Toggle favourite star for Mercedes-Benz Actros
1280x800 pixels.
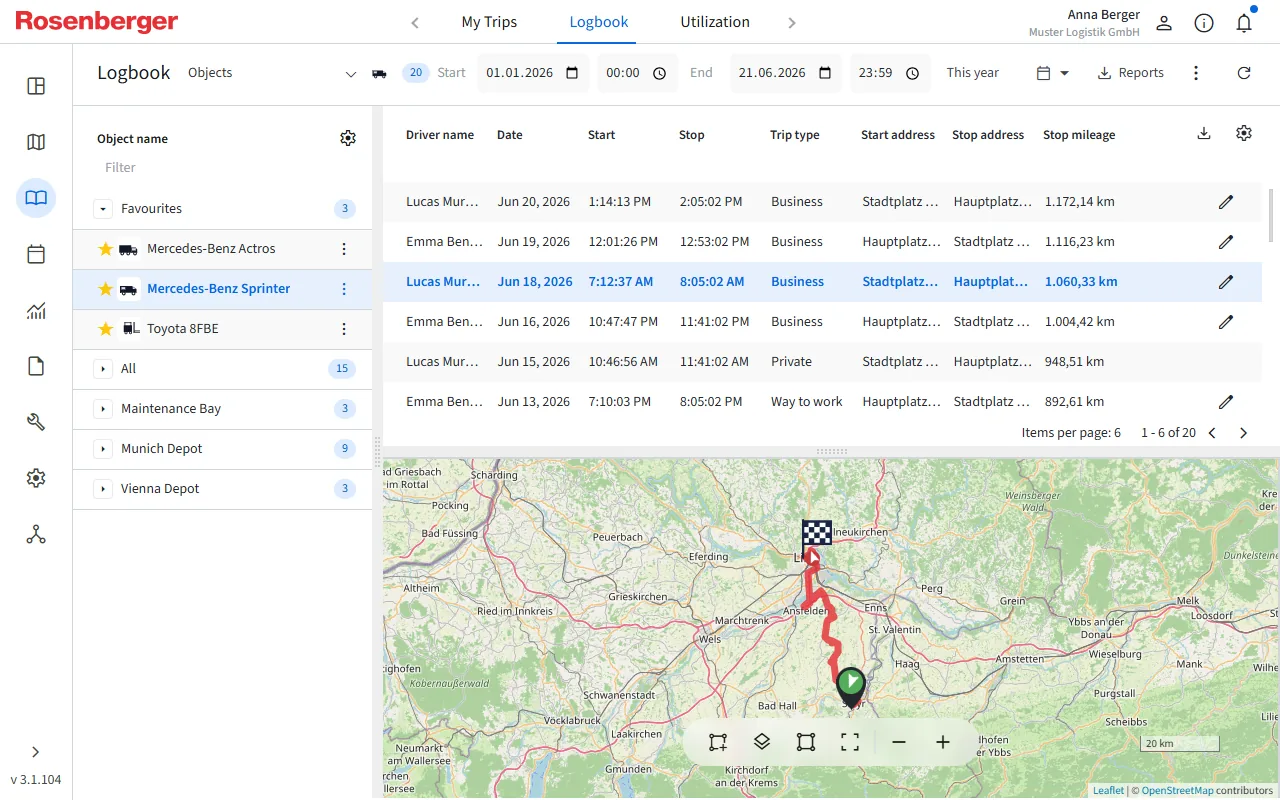[105, 249]
